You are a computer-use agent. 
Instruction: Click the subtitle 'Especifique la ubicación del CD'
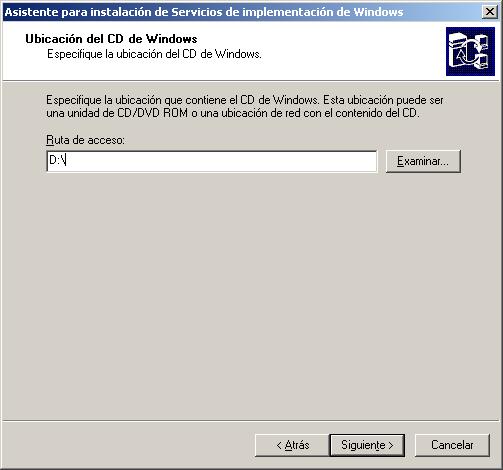(154, 54)
